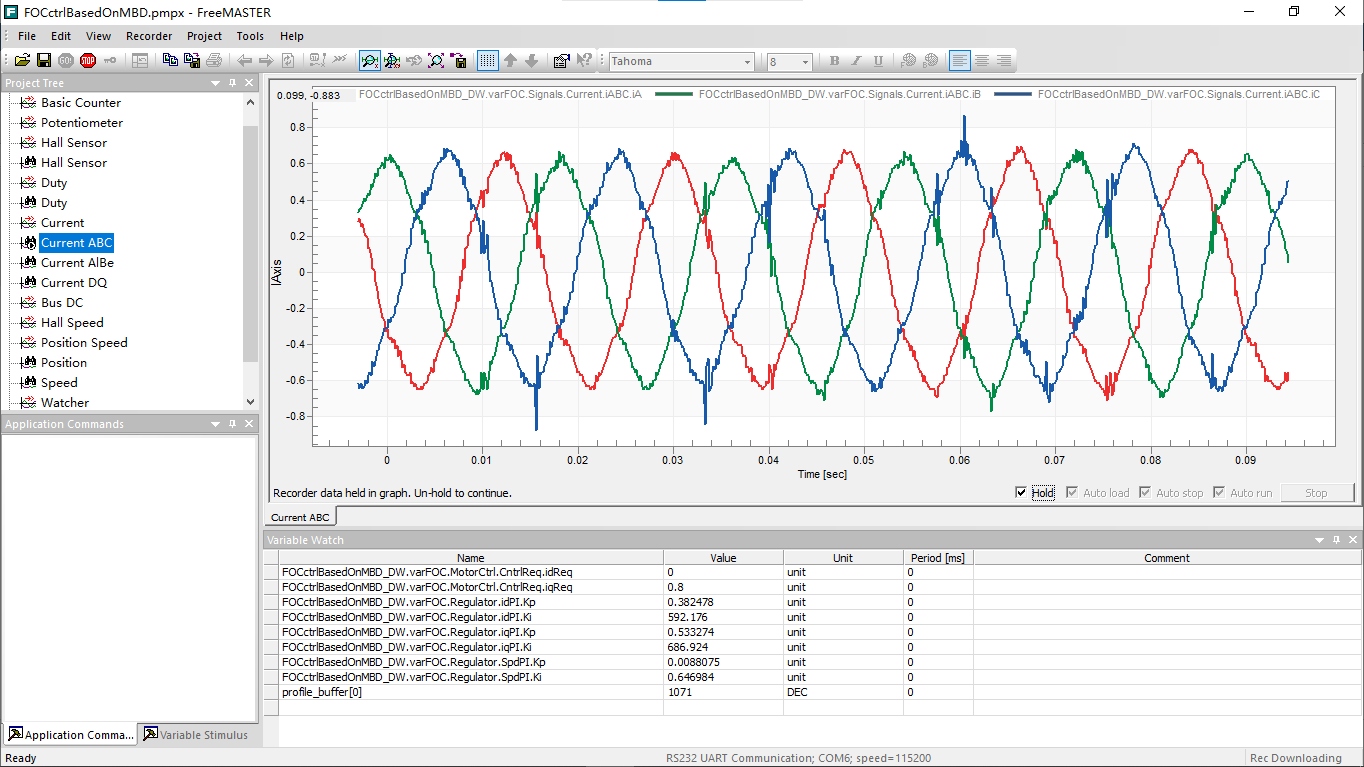Click the iB green legend entry
Viewport: 1364px width, 767px height.
point(840,94)
